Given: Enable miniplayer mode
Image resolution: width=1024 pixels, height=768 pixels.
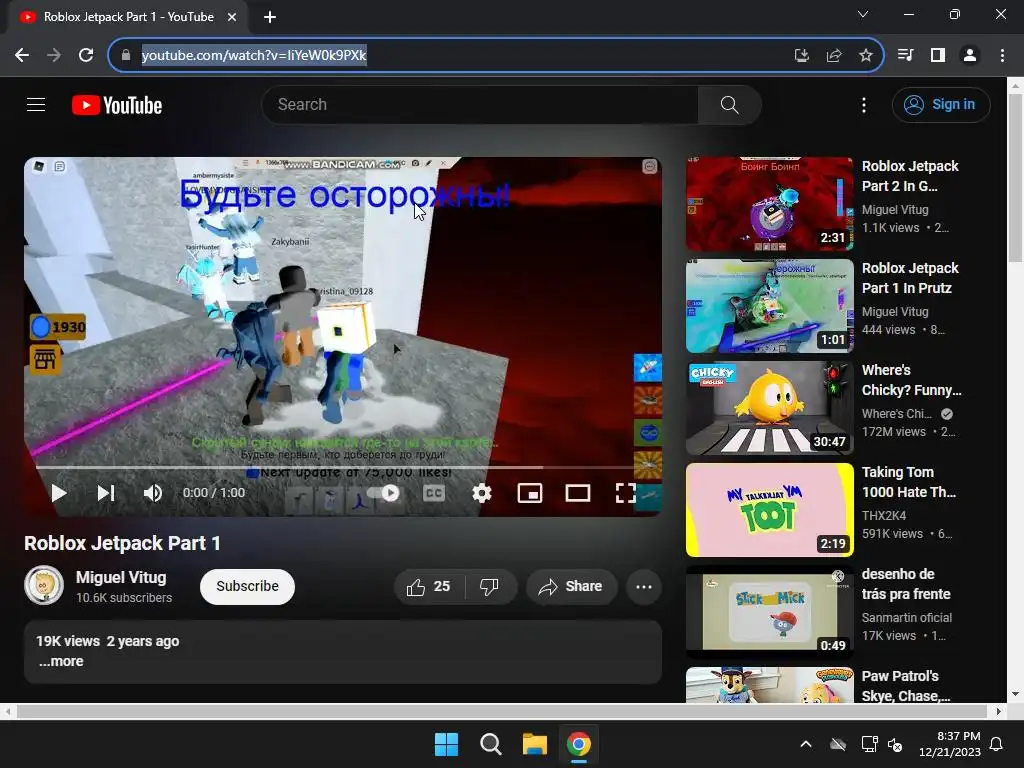Looking at the screenshot, I should 530,493.
